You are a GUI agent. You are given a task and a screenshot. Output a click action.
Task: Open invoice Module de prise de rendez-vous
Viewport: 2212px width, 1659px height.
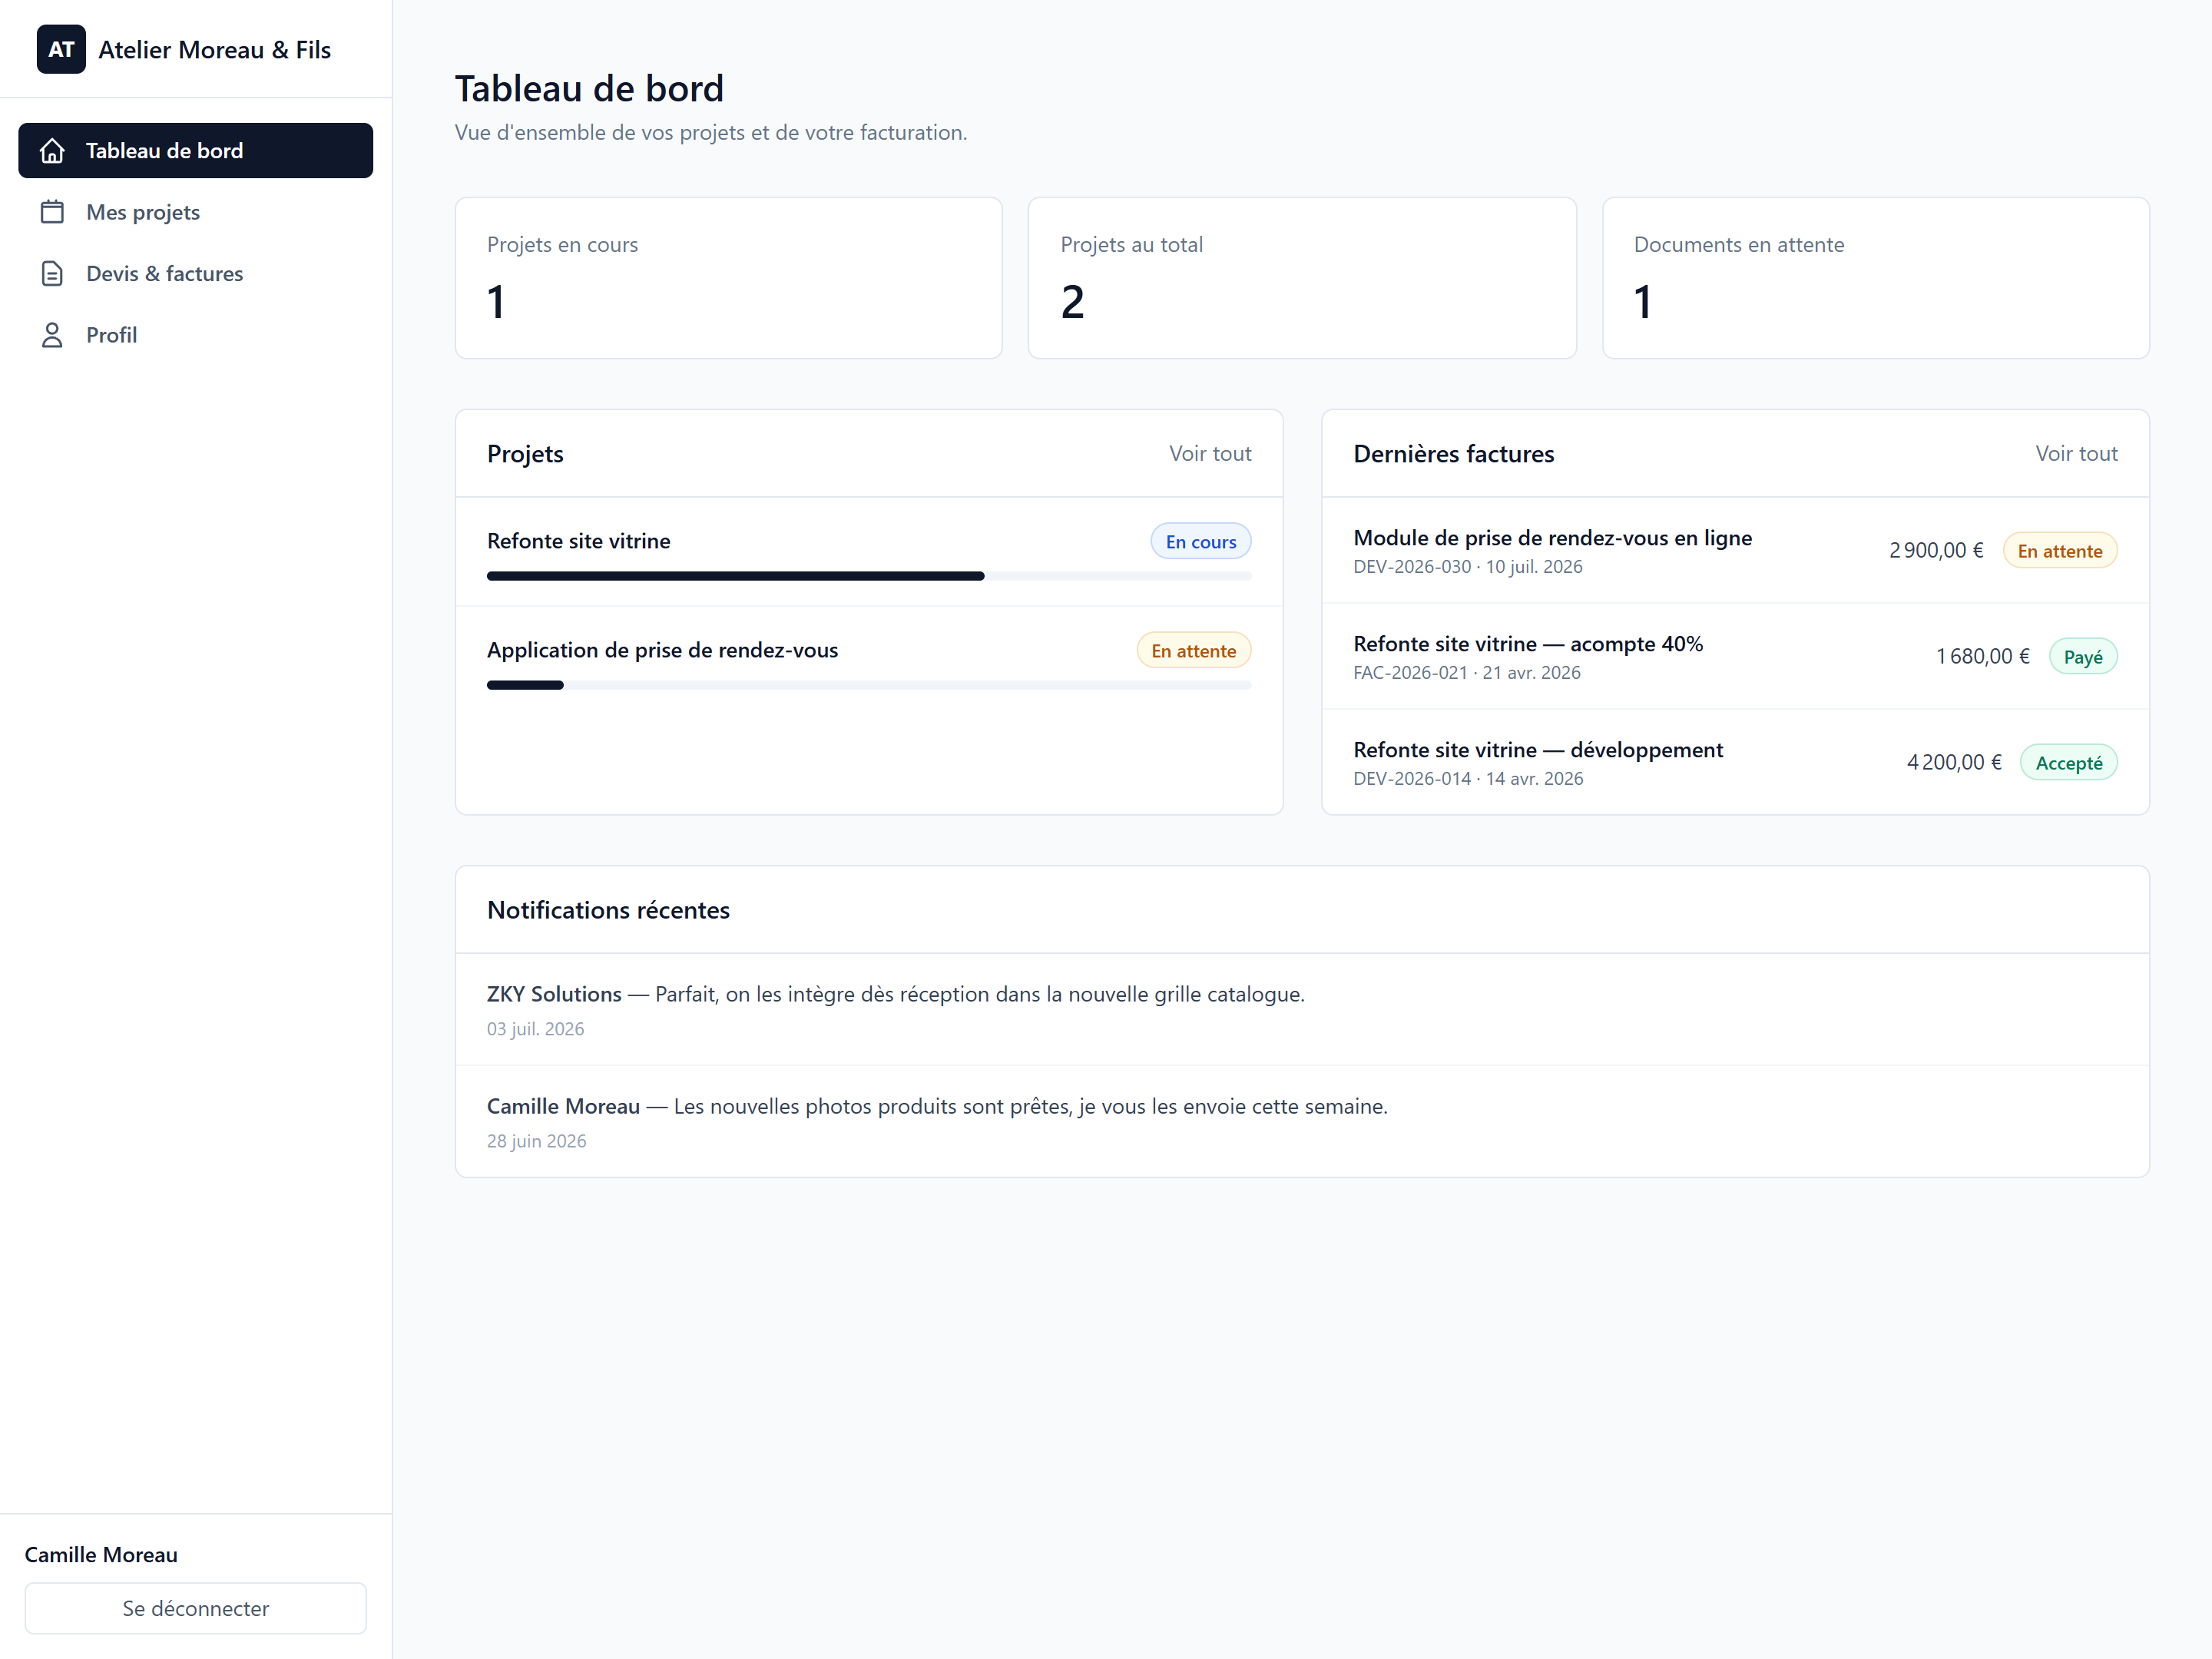coord(1735,551)
